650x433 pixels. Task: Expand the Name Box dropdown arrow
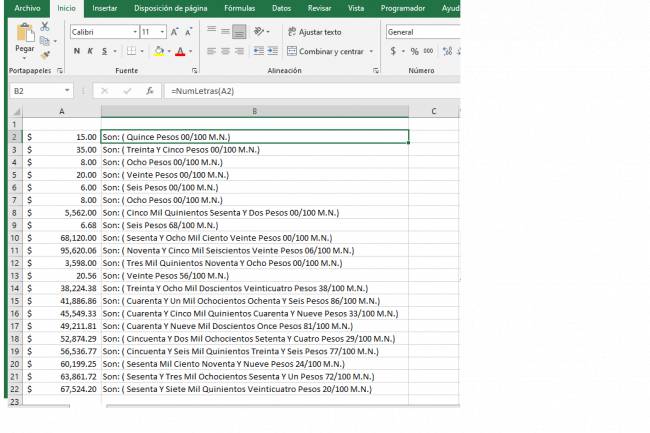pyautogui.click(x=78, y=90)
